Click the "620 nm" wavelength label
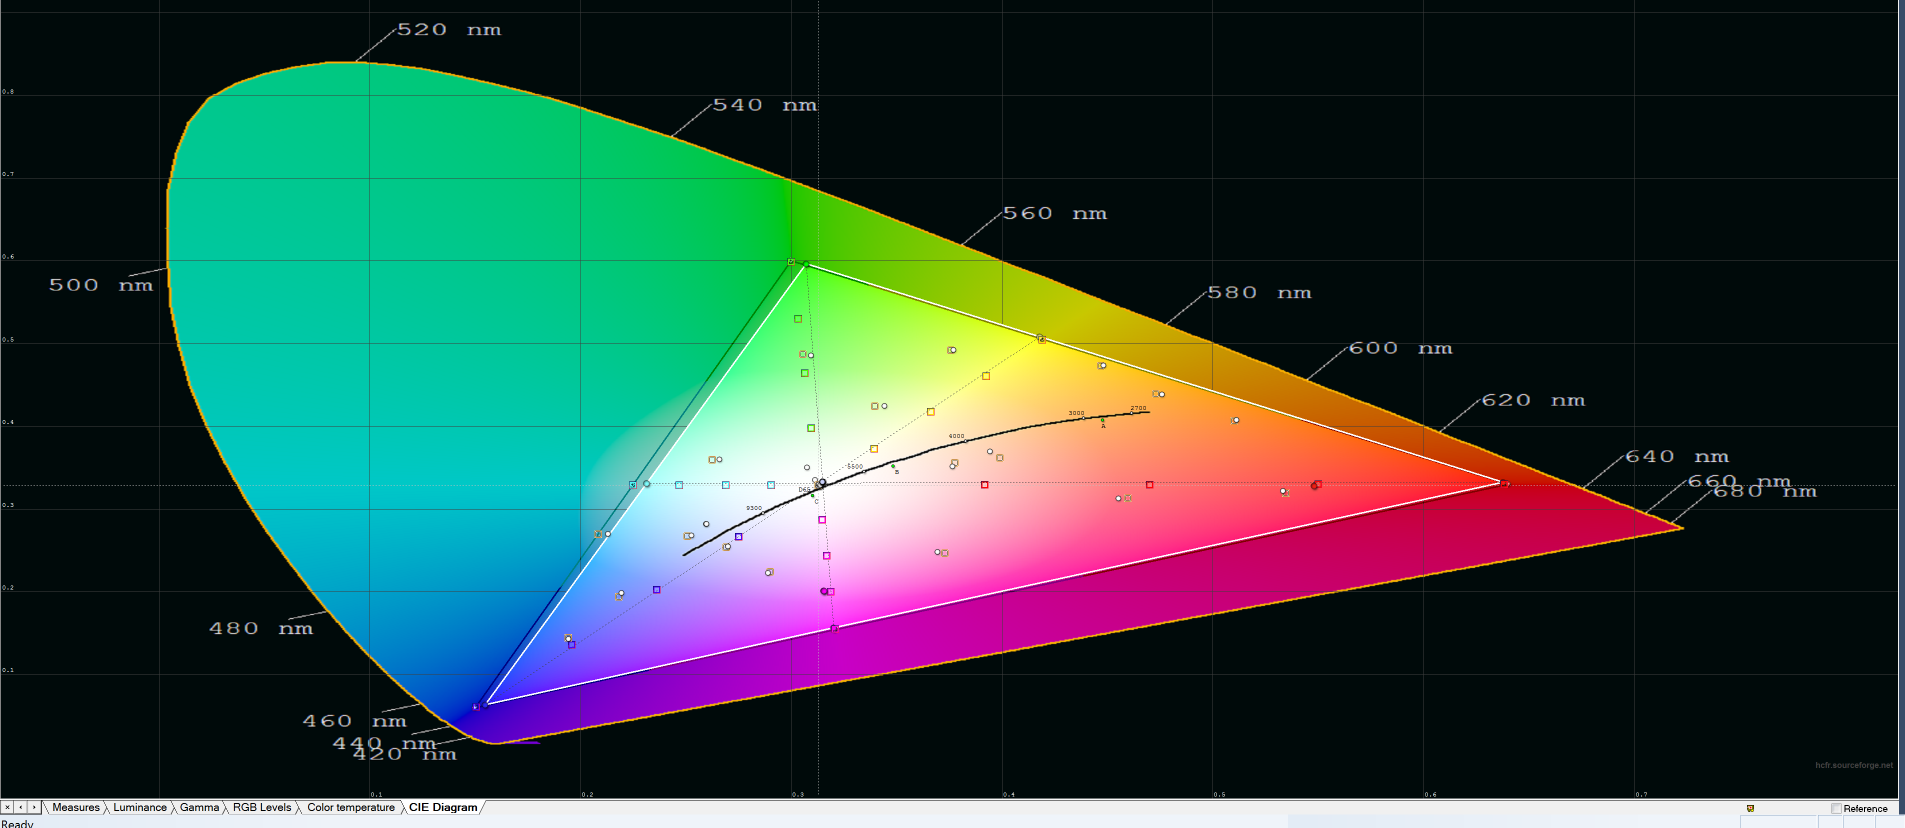 coord(1533,400)
